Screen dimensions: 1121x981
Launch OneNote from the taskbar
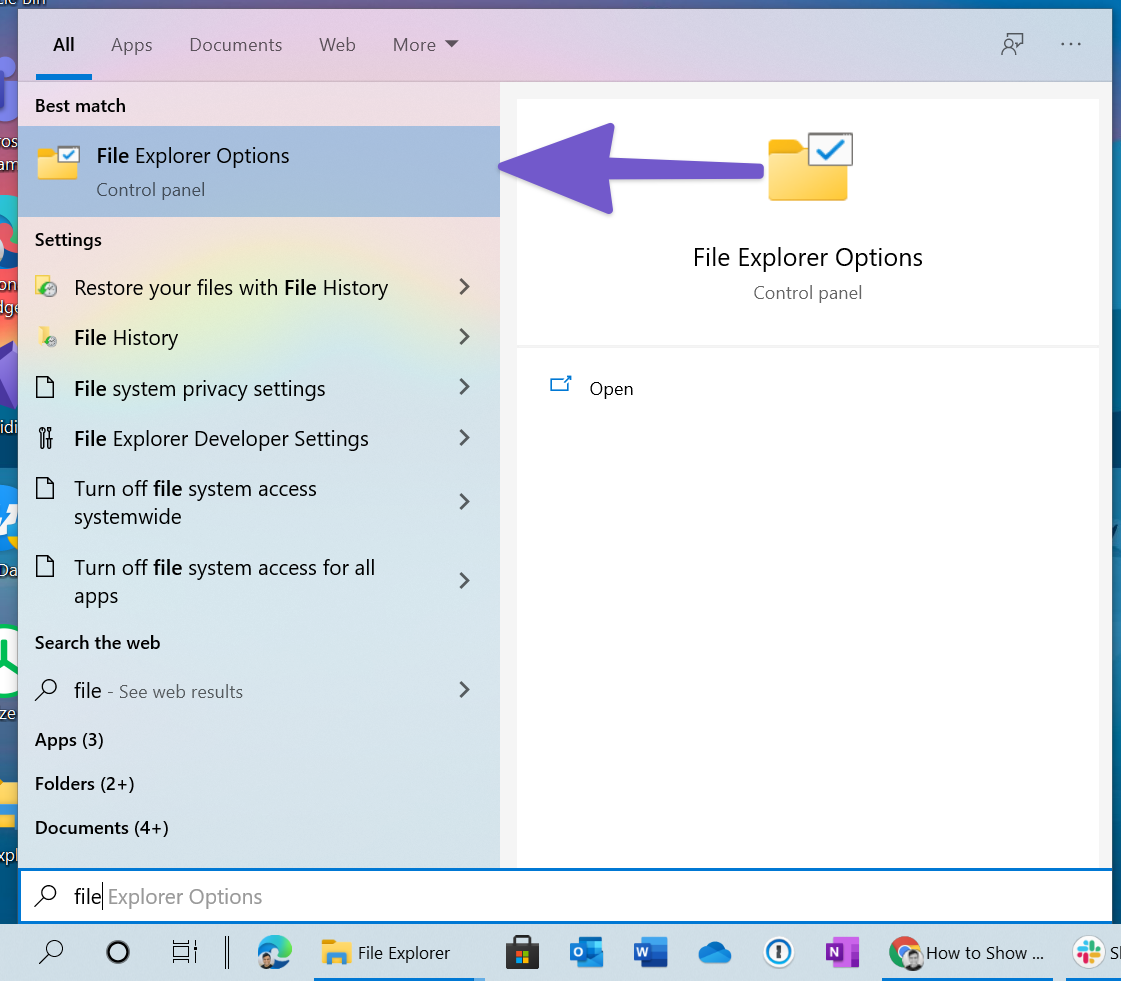[842, 952]
